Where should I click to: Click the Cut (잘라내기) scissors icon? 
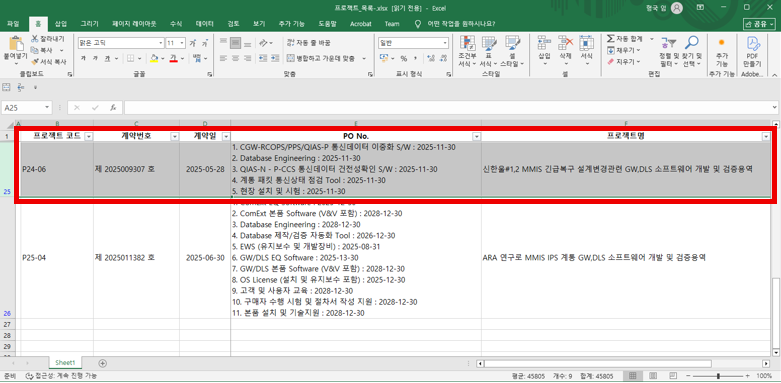34,39
